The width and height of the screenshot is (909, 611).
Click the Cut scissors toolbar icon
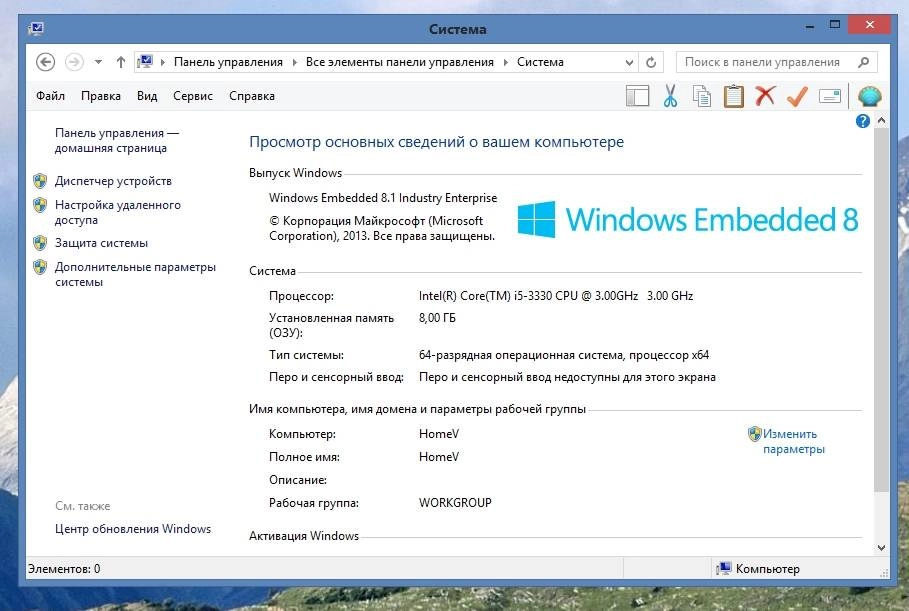671,96
